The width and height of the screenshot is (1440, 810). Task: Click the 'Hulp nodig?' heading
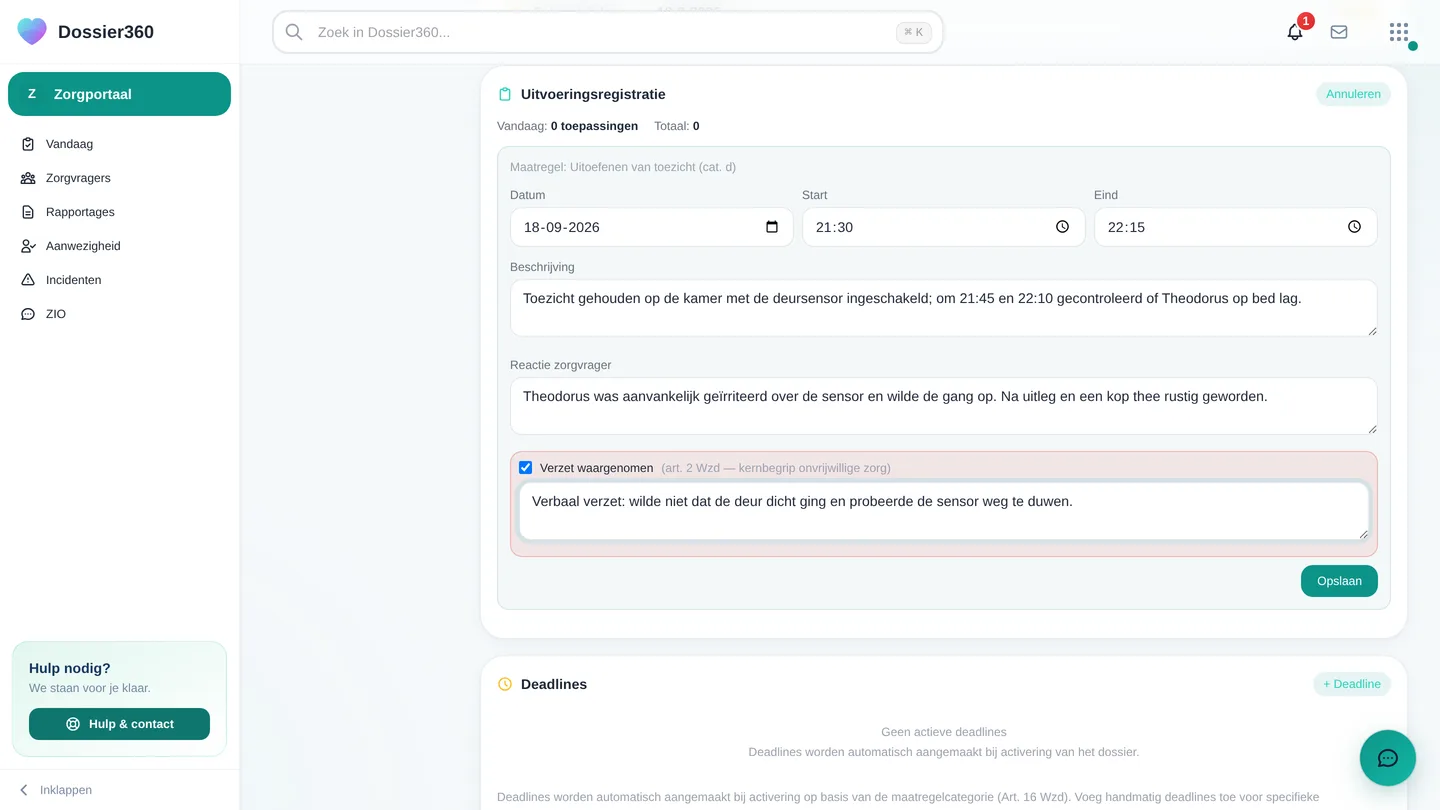(x=70, y=668)
